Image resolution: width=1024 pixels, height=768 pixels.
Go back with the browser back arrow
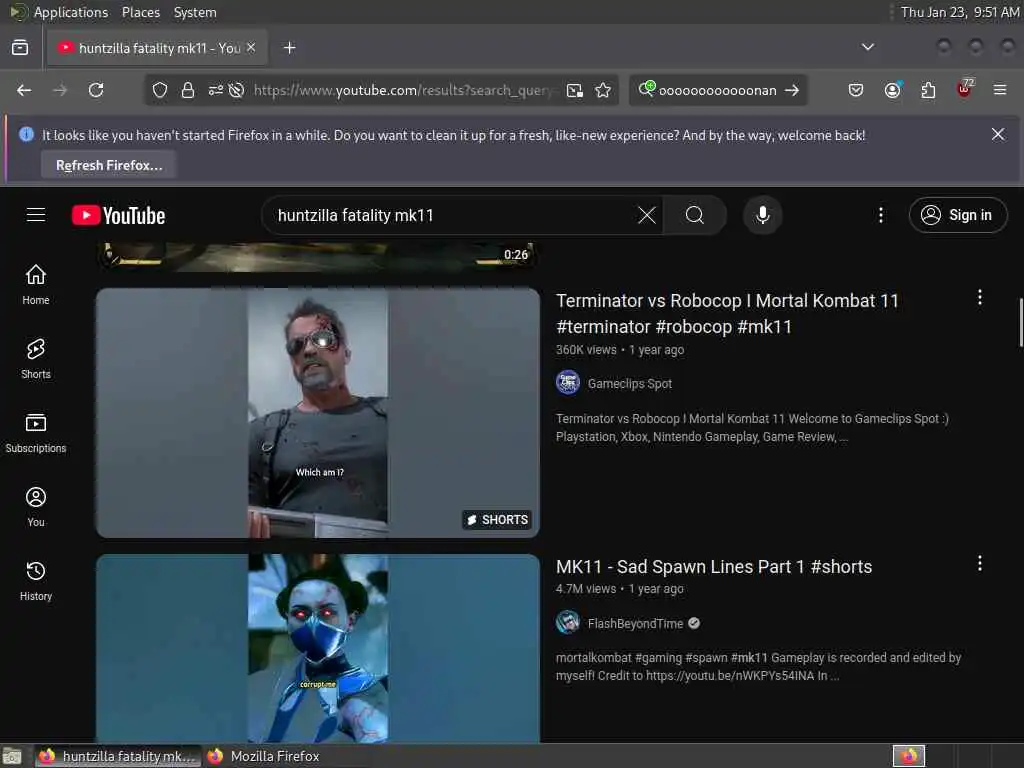24,90
